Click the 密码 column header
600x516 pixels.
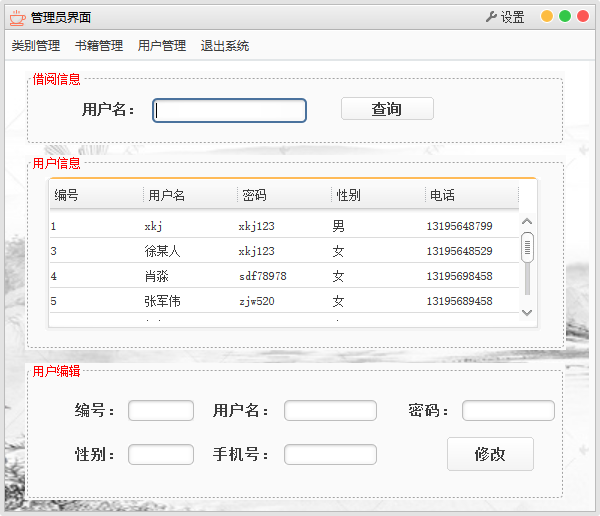click(x=284, y=195)
